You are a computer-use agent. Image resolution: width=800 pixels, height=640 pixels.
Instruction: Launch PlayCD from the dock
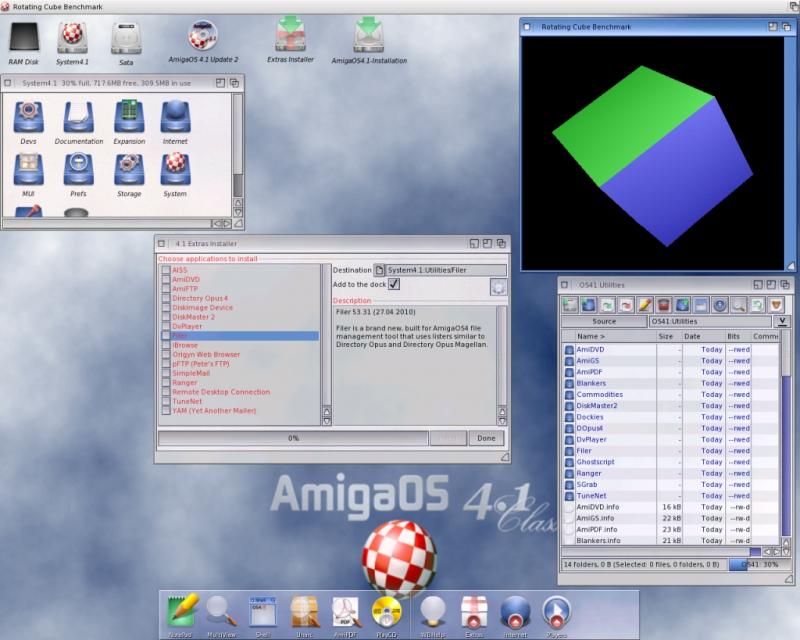coord(387,612)
